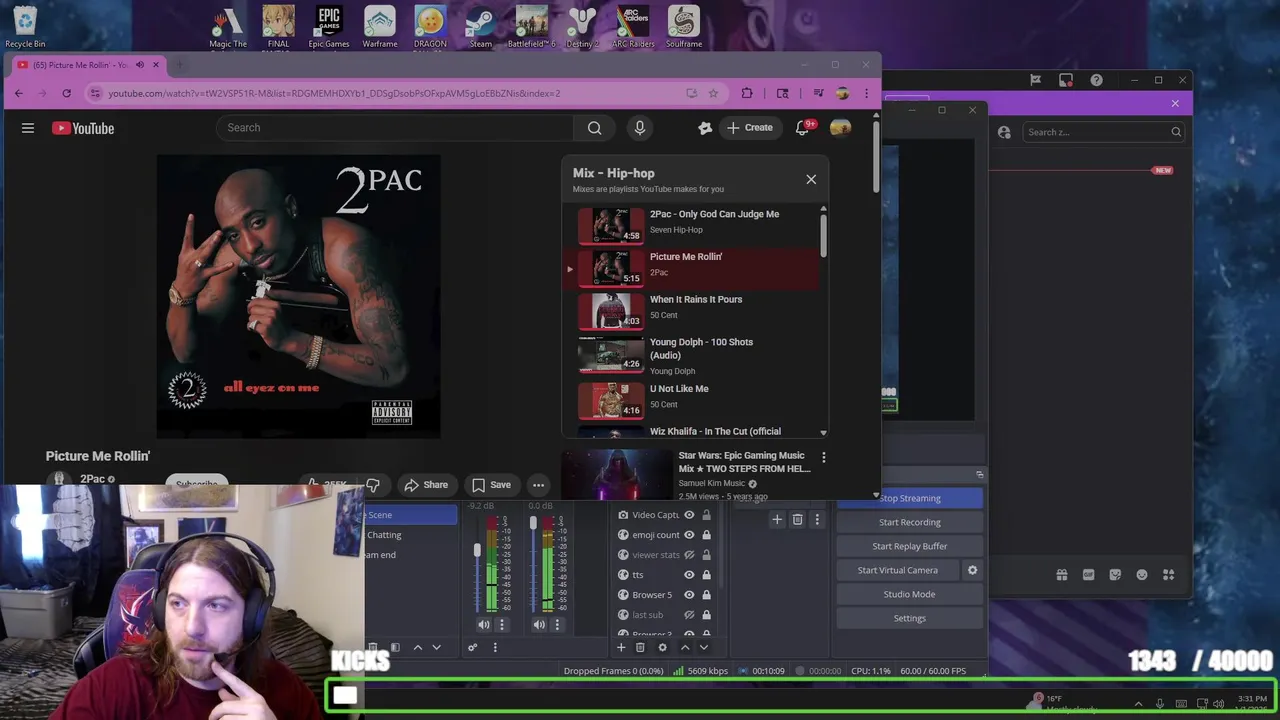
Task: Mute the first audio mixer channel in OBS
Action: coord(484,625)
